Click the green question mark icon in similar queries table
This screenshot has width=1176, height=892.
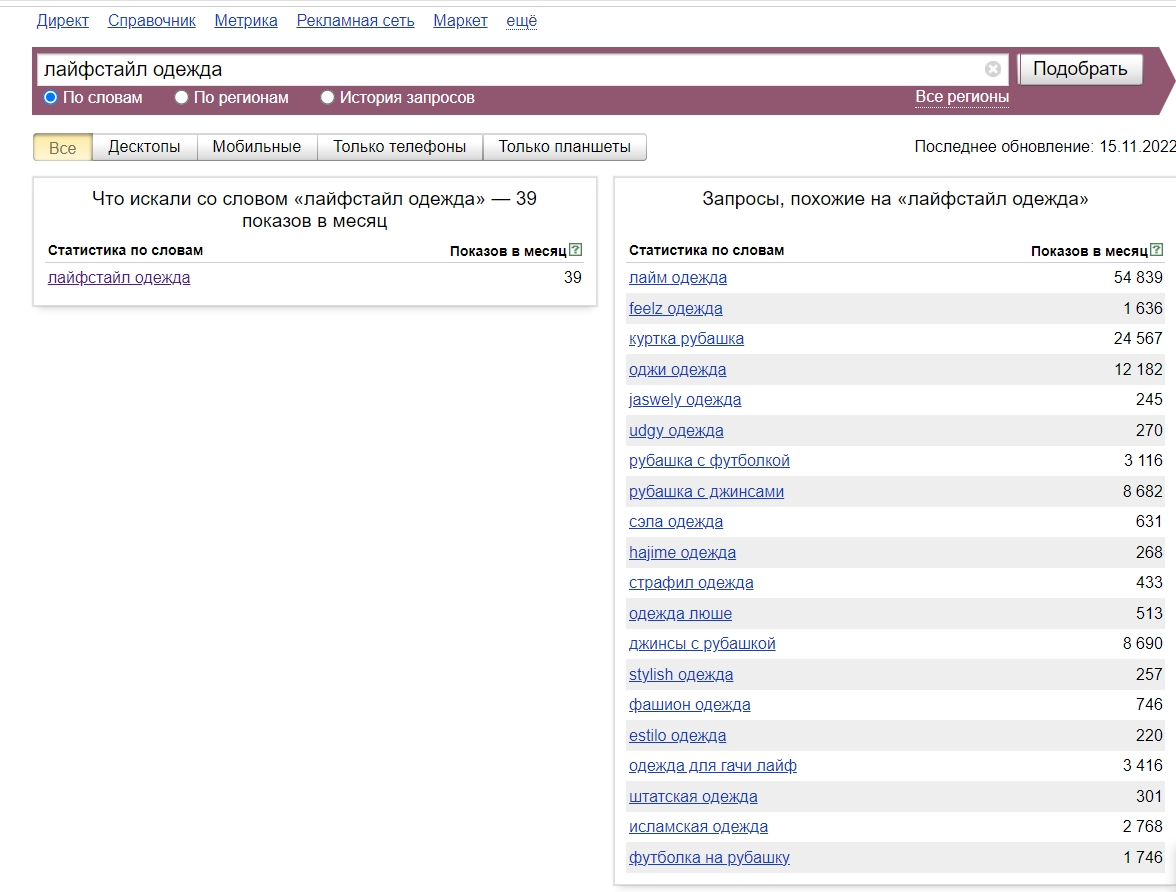coord(1159,248)
